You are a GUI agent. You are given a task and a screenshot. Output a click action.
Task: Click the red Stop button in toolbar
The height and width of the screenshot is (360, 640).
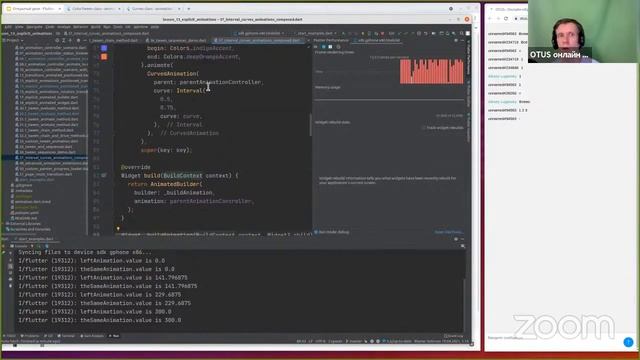pos(382,33)
